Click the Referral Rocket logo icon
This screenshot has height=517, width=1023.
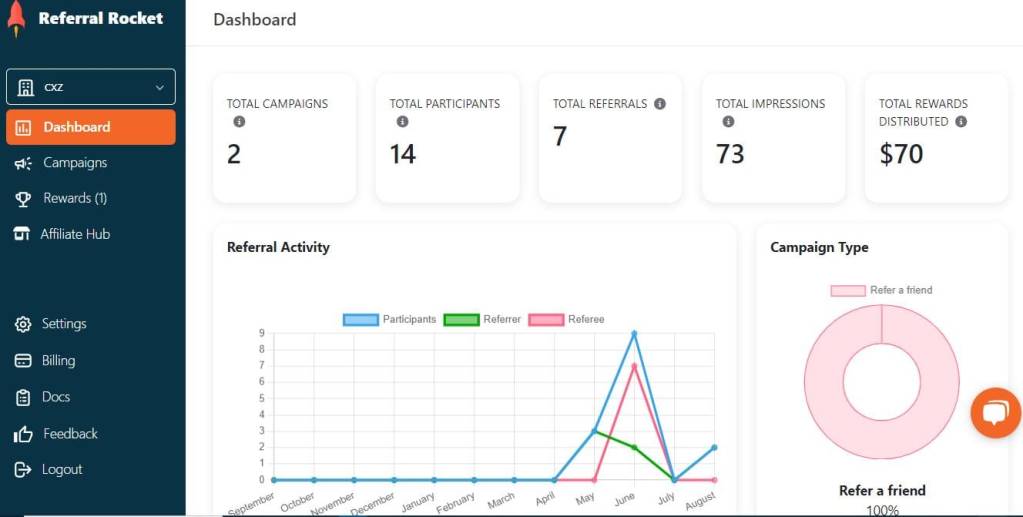pos(16,20)
